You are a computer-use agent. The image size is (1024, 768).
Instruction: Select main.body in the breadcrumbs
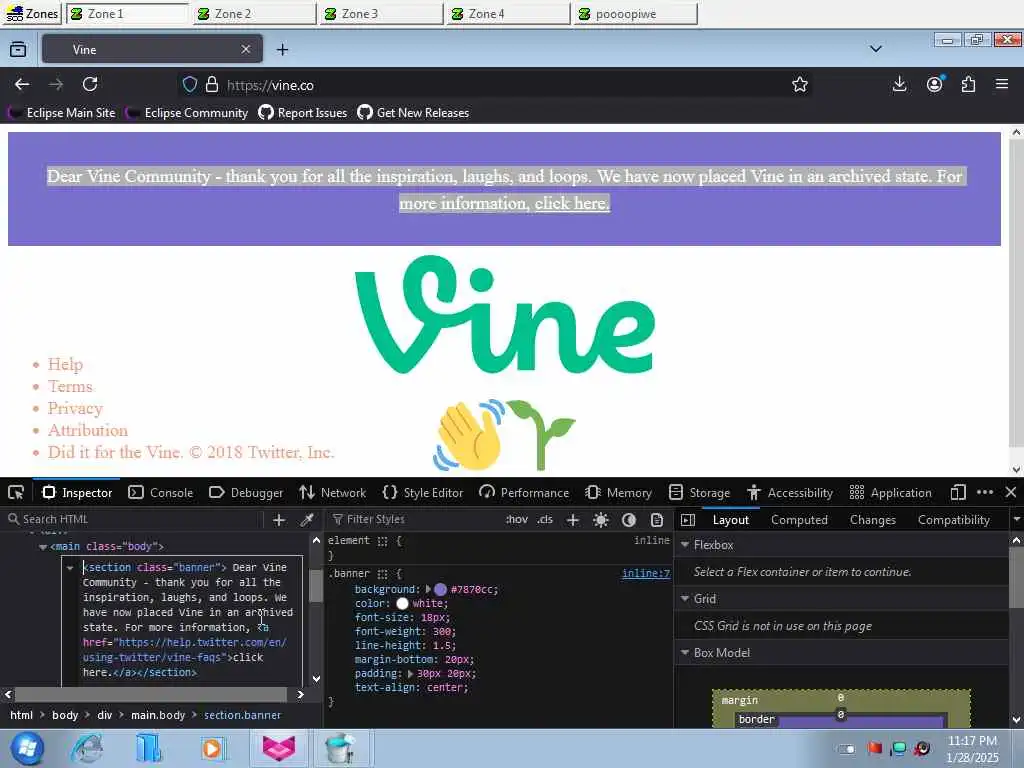click(x=158, y=715)
